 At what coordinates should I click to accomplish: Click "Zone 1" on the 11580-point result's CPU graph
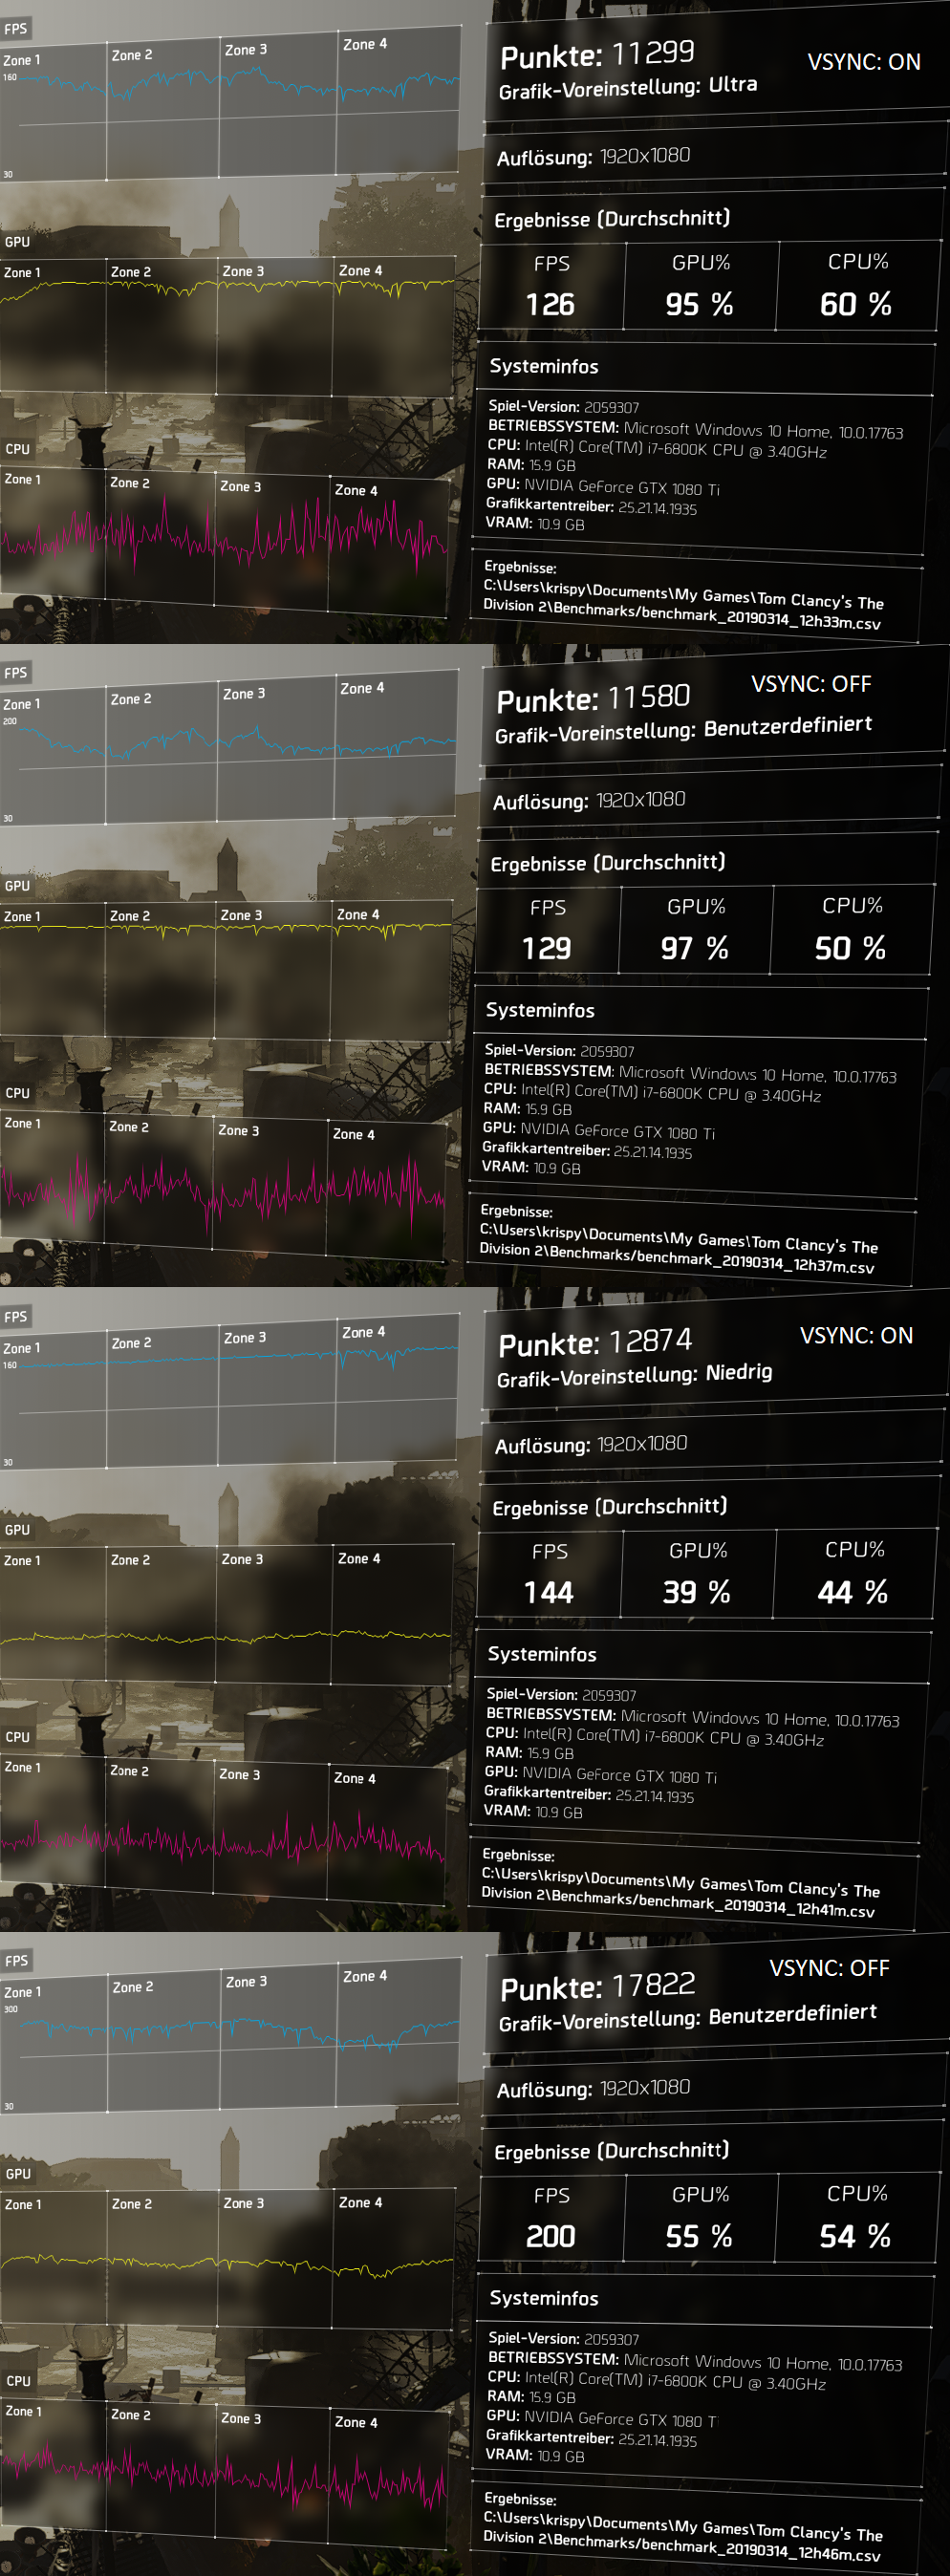coord(22,1124)
